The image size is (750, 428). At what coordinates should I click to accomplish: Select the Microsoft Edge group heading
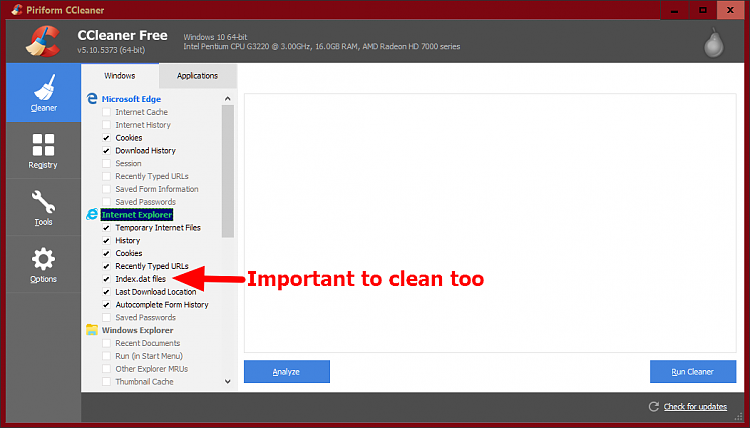point(131,99)
